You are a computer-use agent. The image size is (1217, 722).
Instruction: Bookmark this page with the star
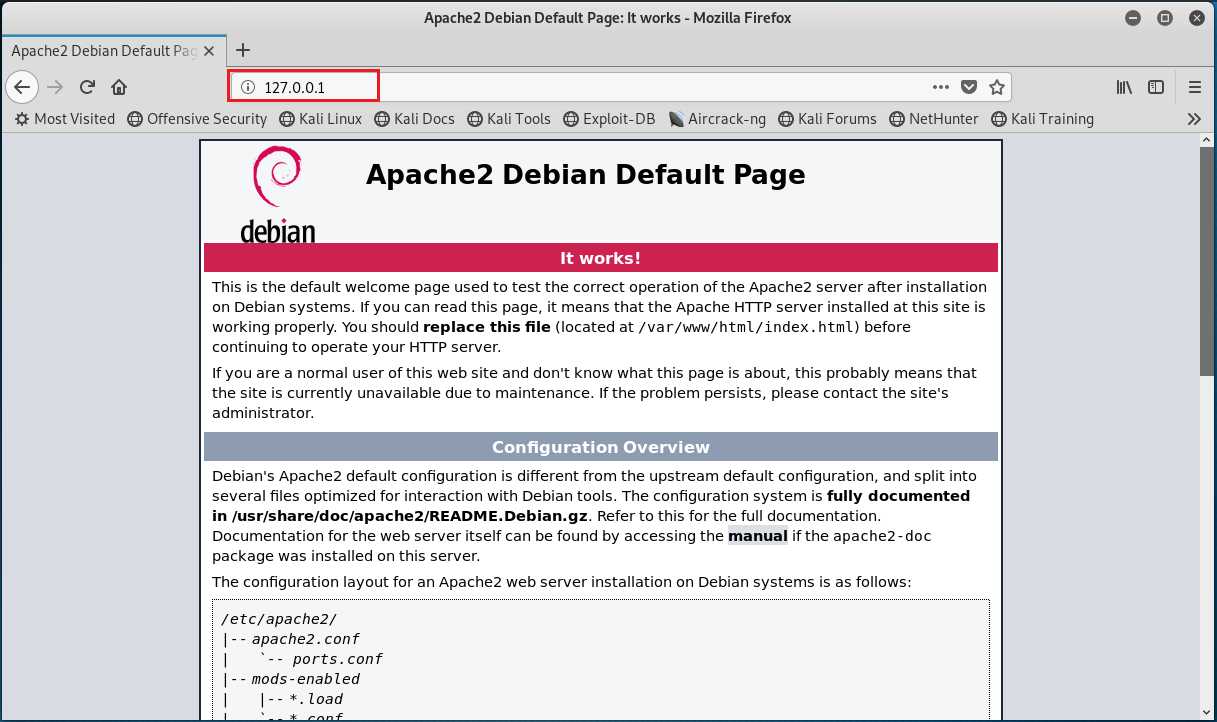pos(997,87)
